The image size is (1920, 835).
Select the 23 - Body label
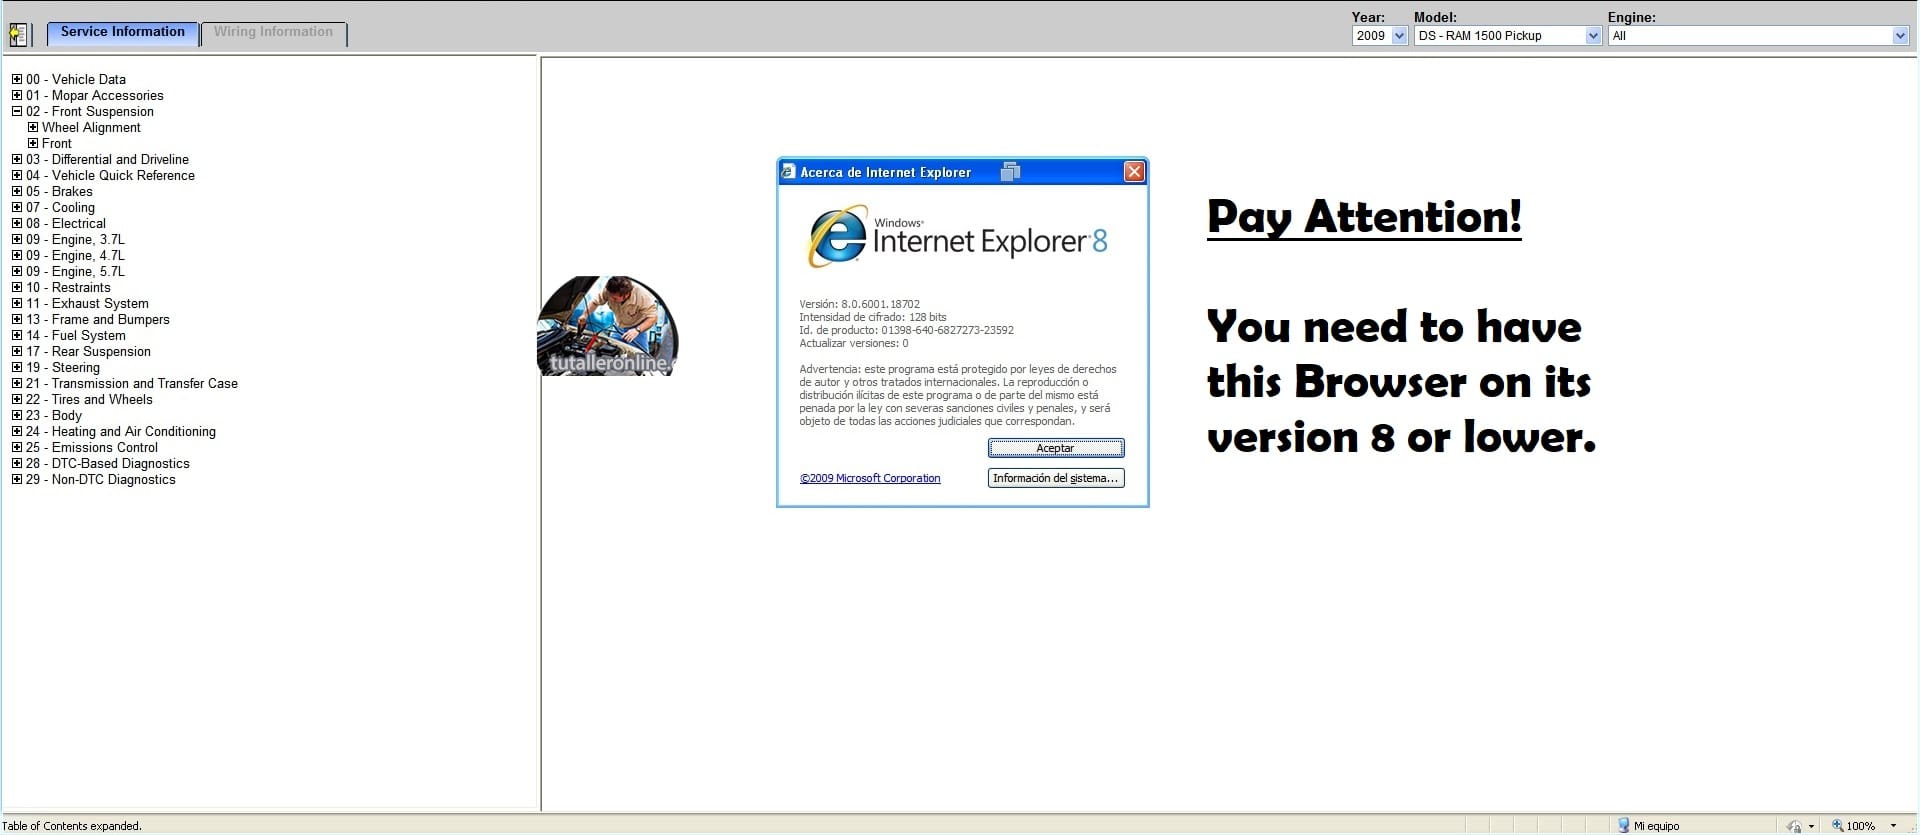(54, 415)
